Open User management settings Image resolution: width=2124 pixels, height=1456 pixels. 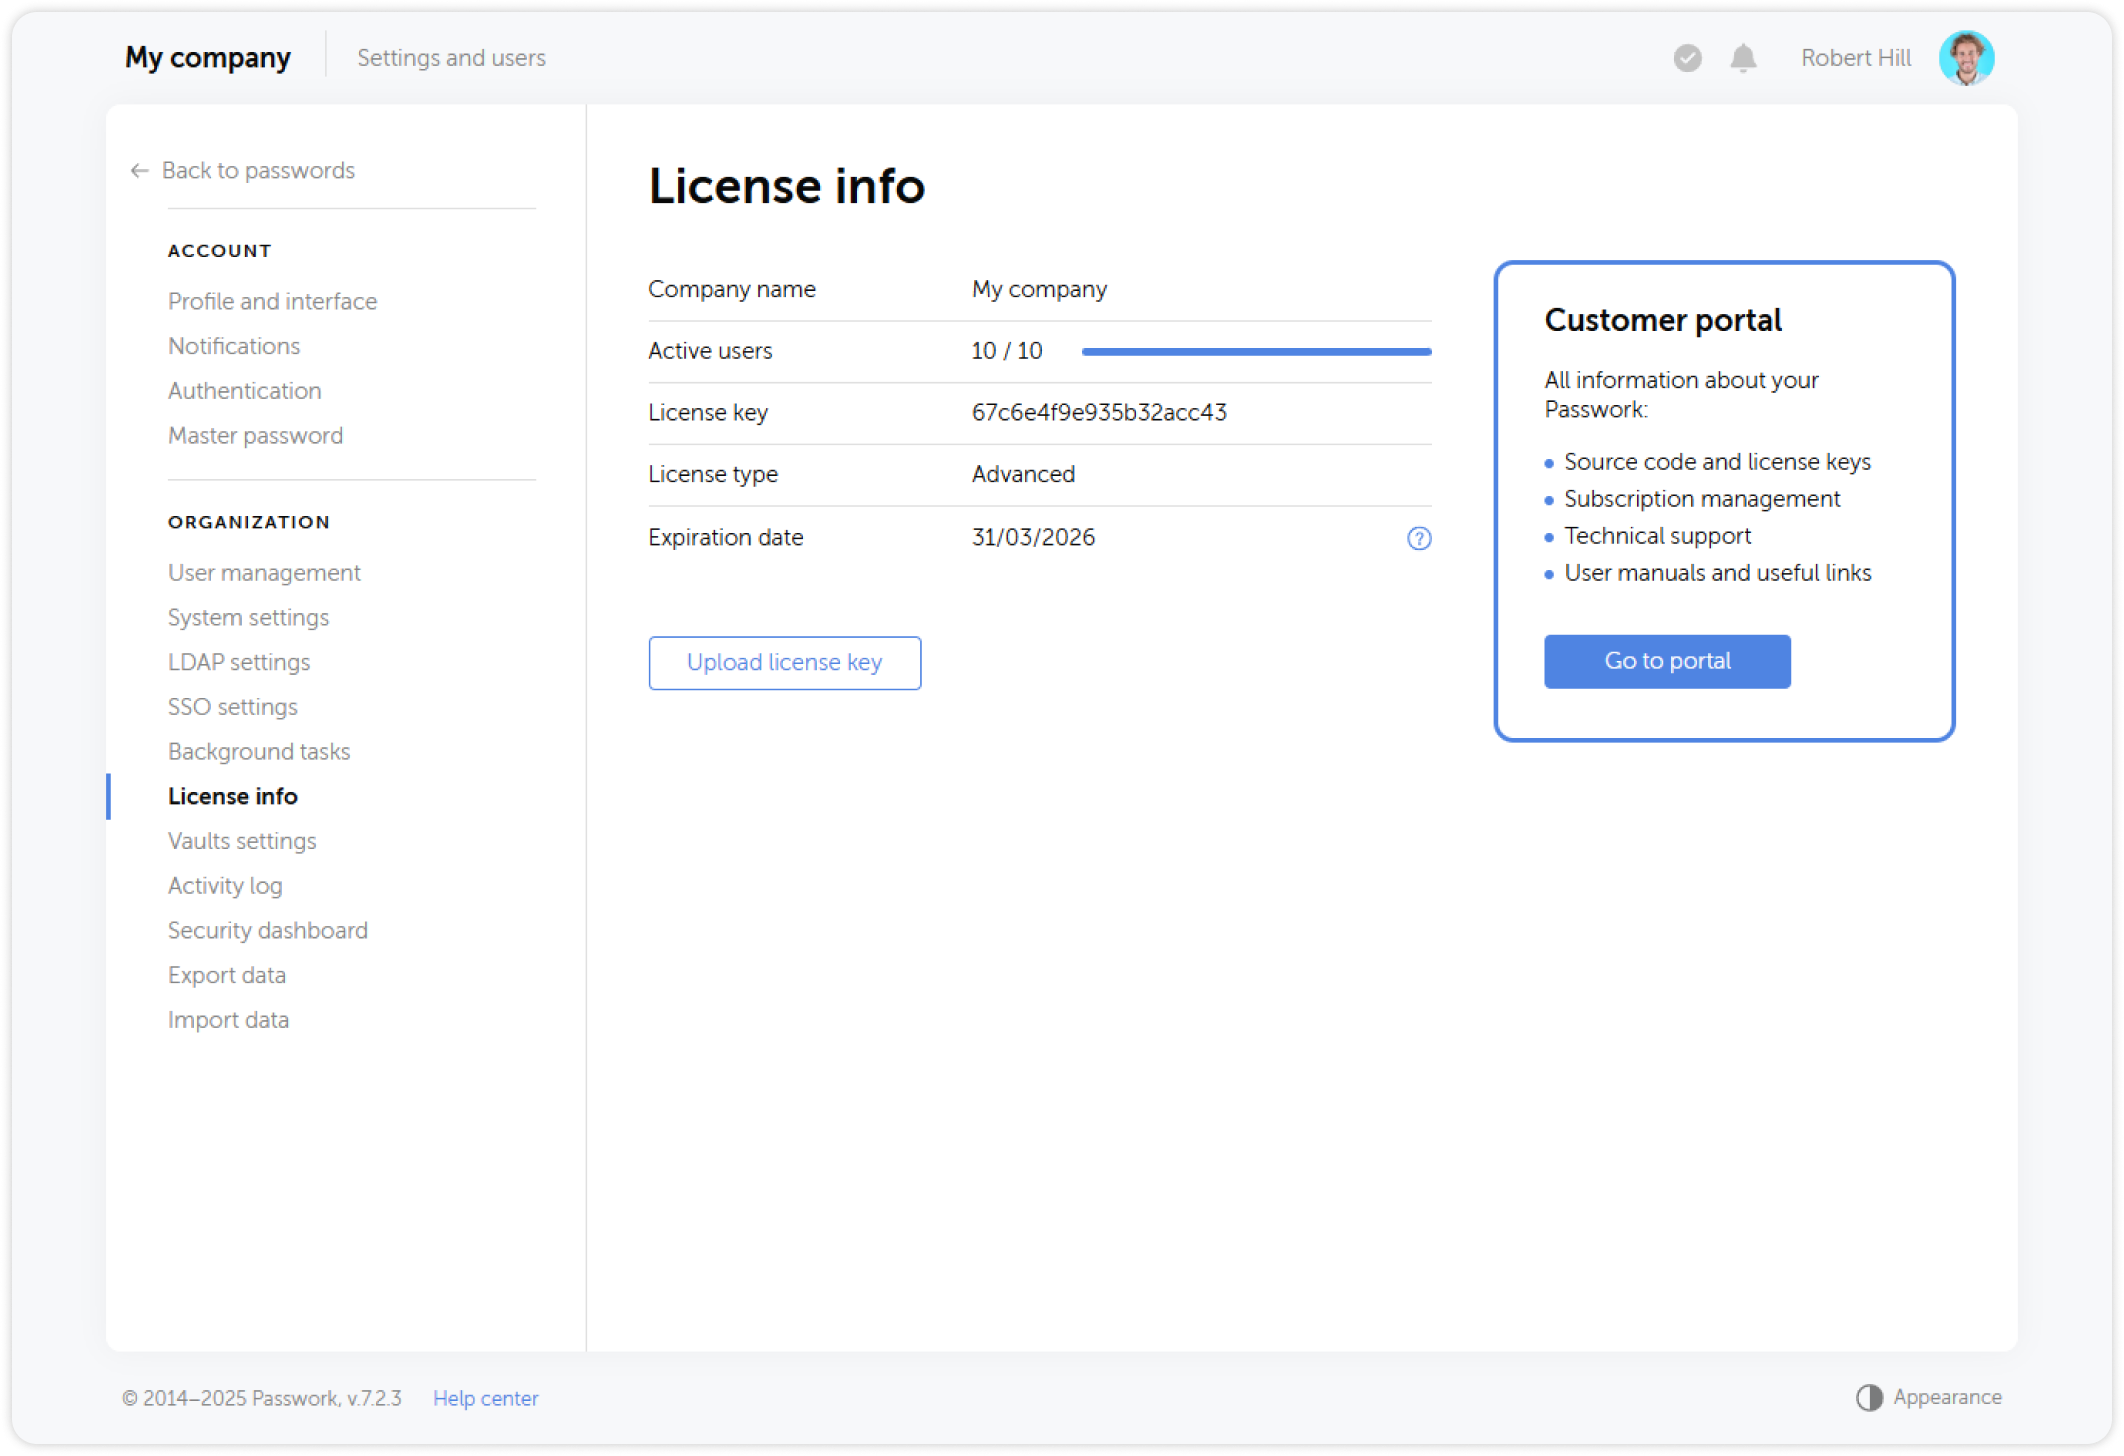263,572
